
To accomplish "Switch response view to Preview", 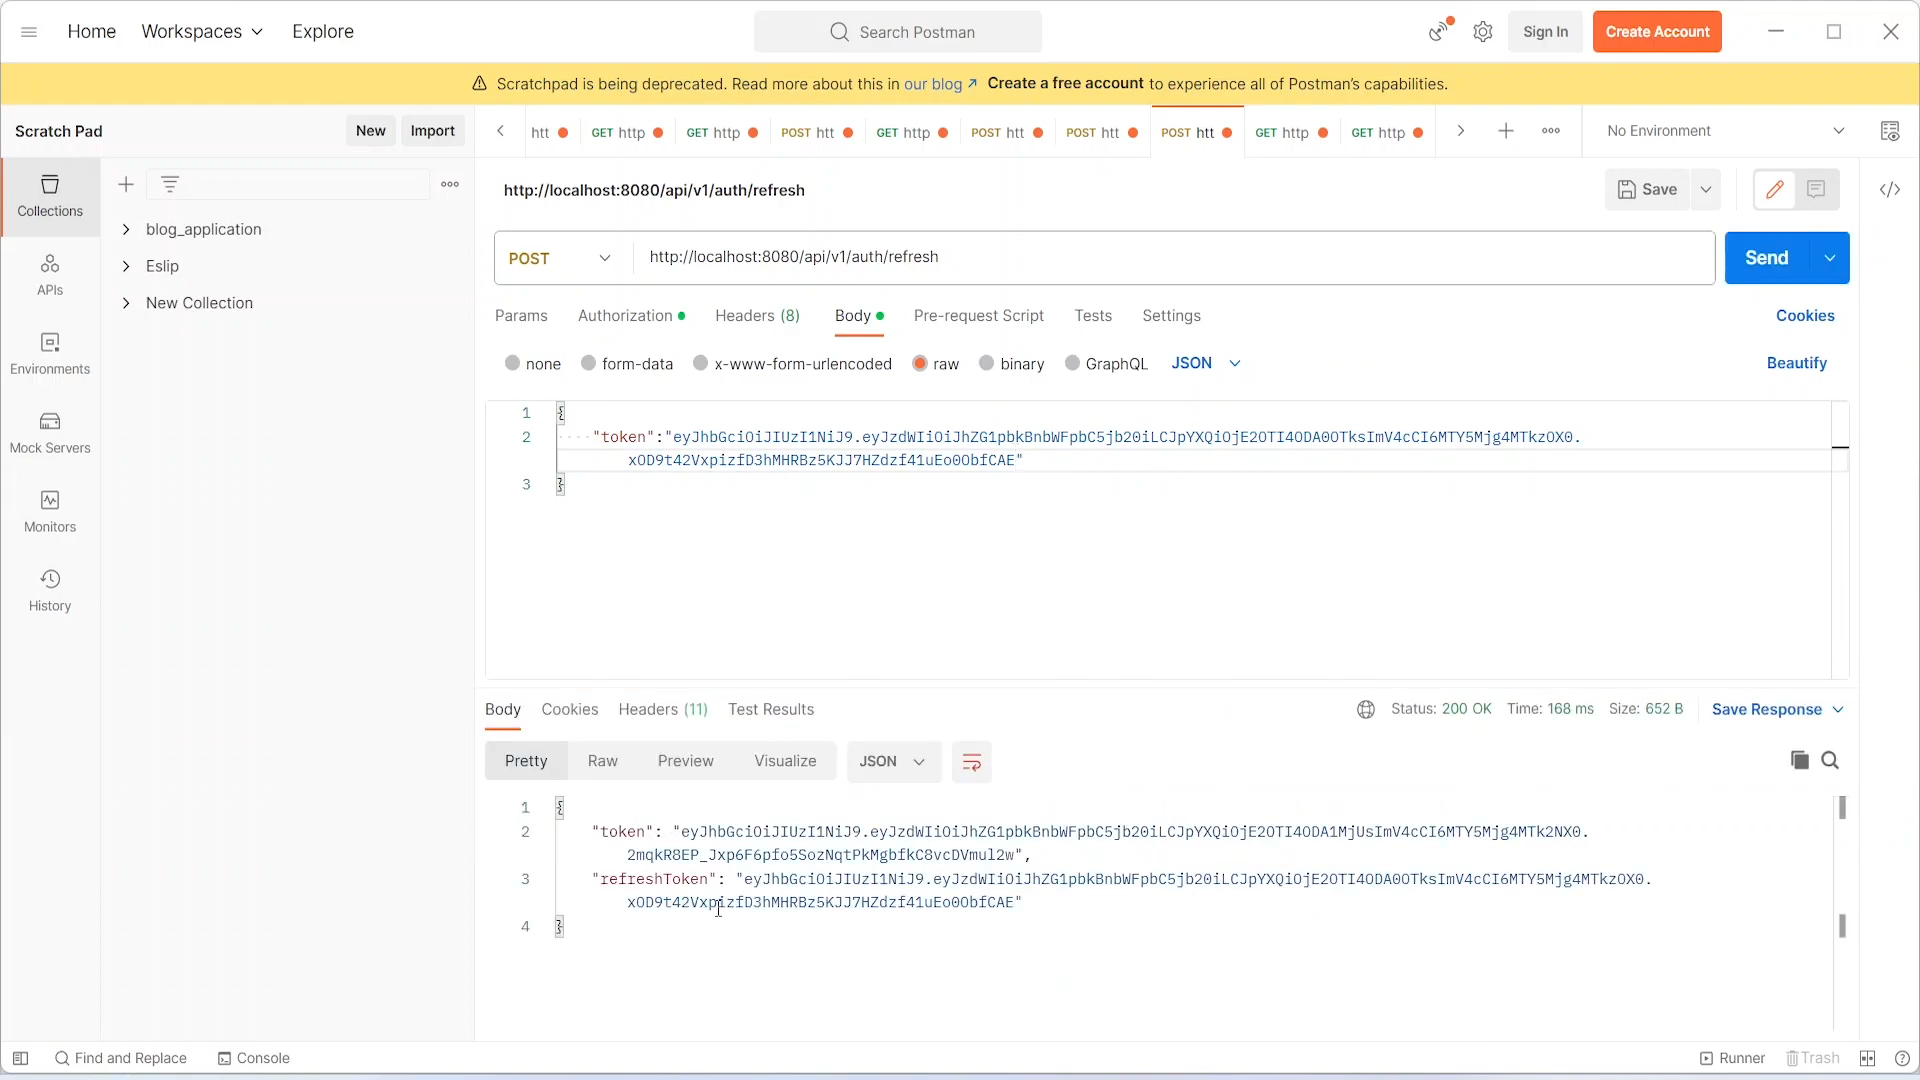I will pos(685,761).
